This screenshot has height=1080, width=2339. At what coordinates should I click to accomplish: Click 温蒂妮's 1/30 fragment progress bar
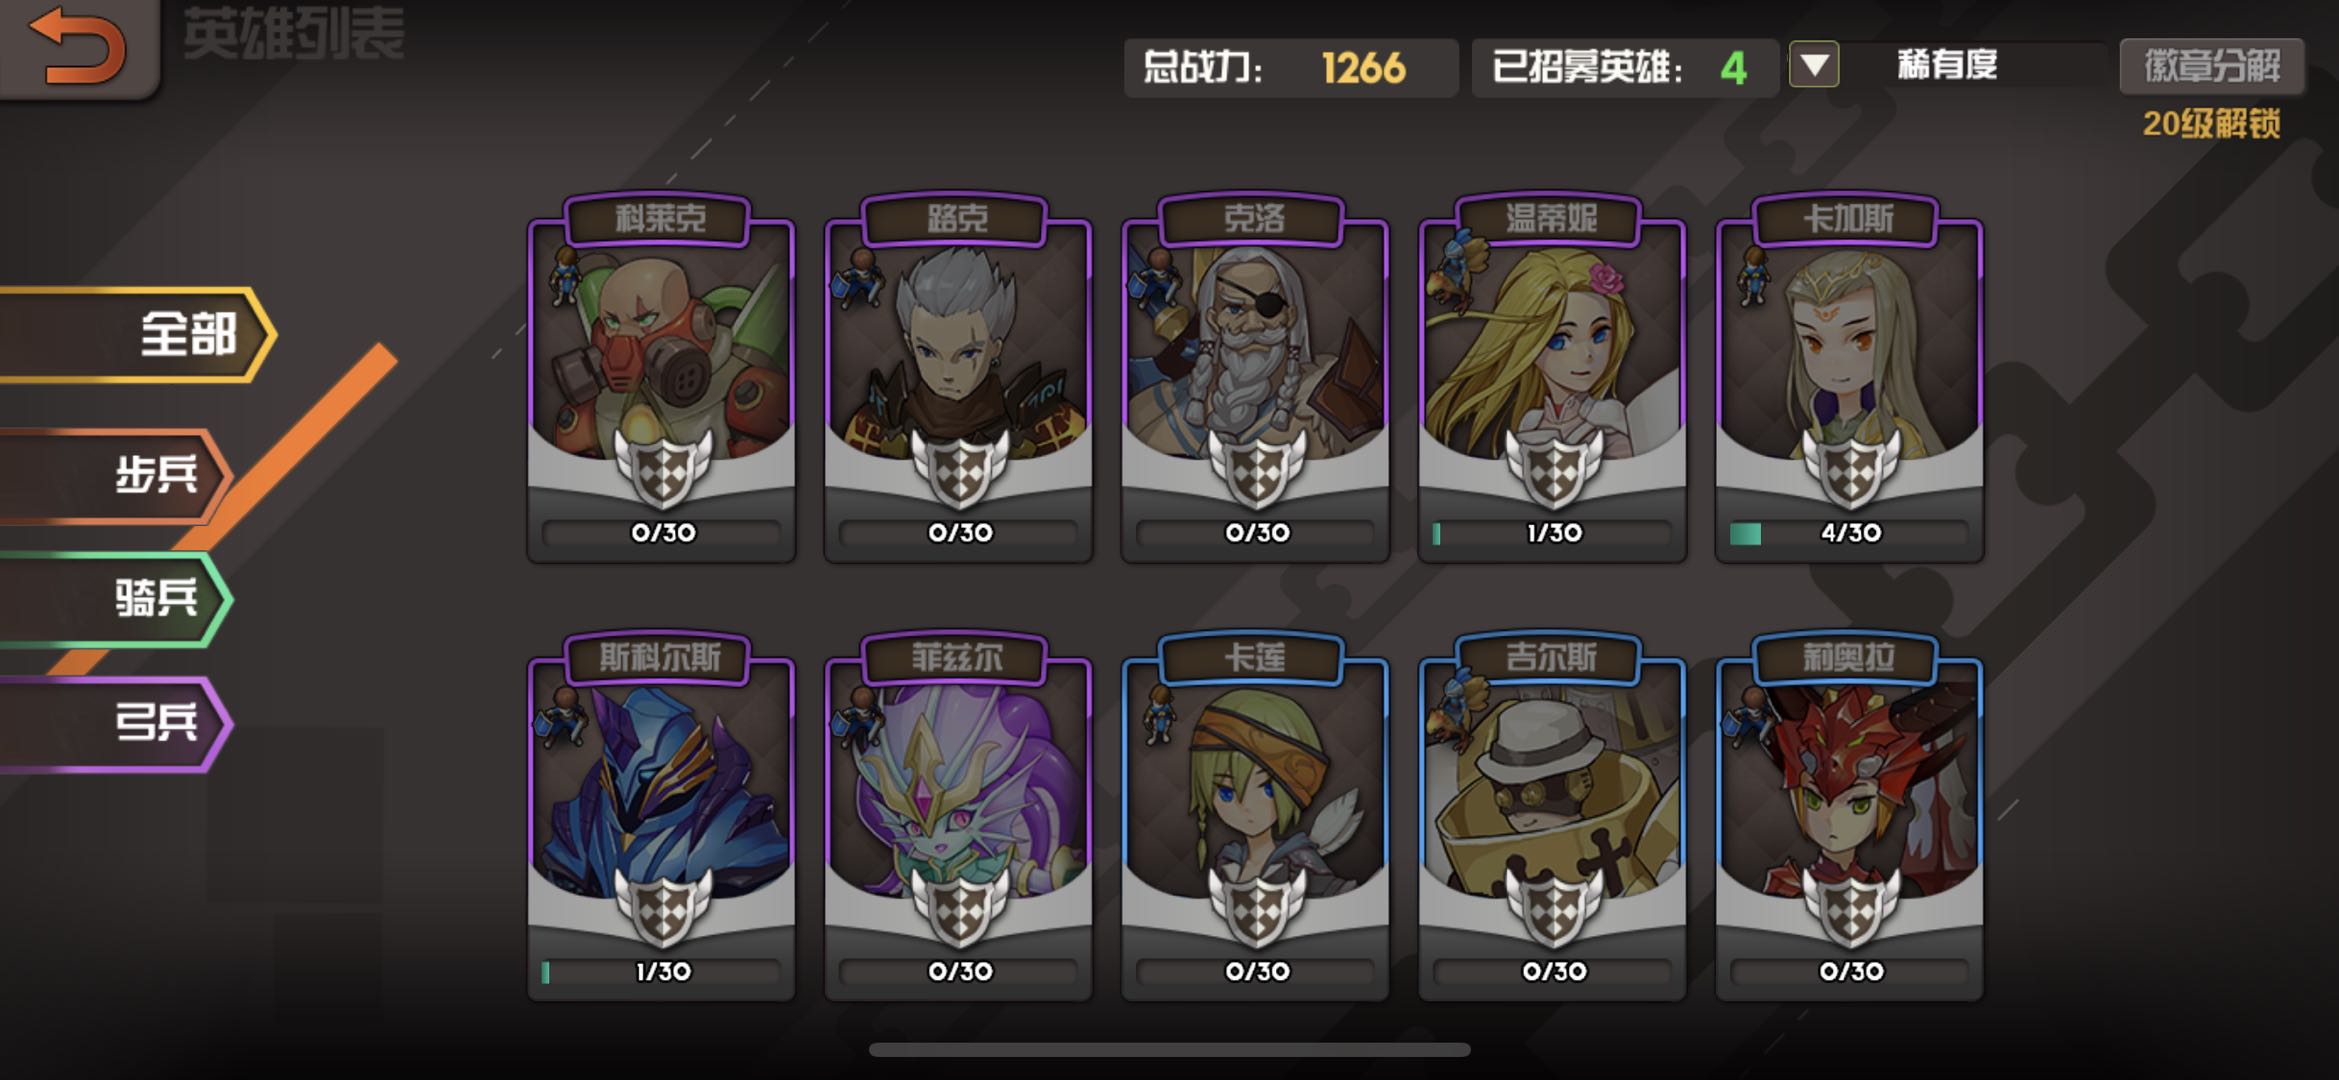tap(1553, 533)
